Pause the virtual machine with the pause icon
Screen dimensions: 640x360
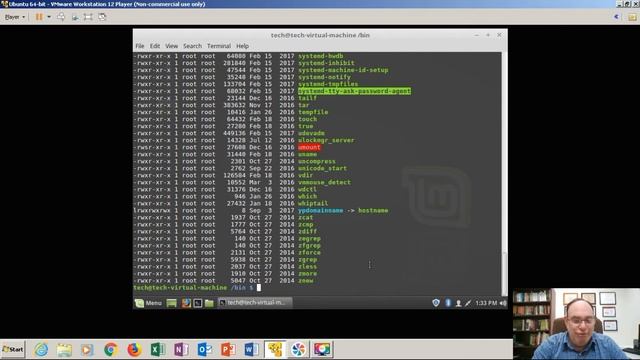point(39,17)
